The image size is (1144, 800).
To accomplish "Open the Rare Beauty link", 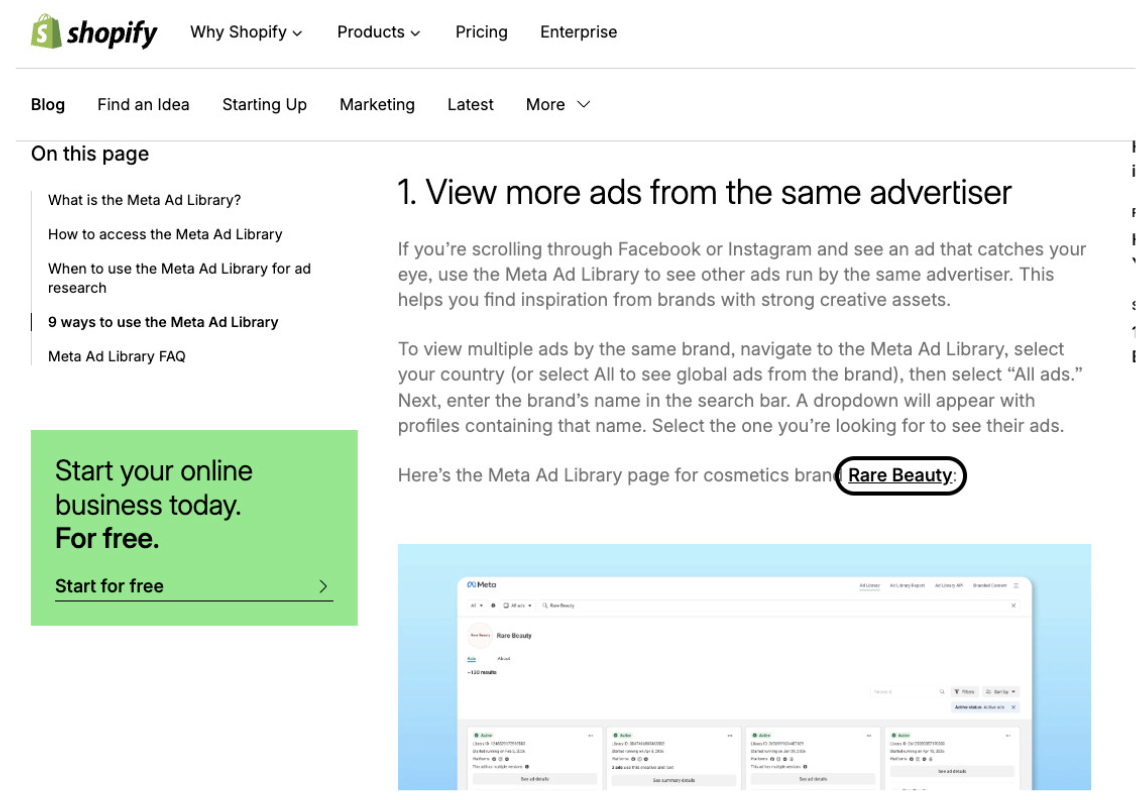I will click(900, 475).
